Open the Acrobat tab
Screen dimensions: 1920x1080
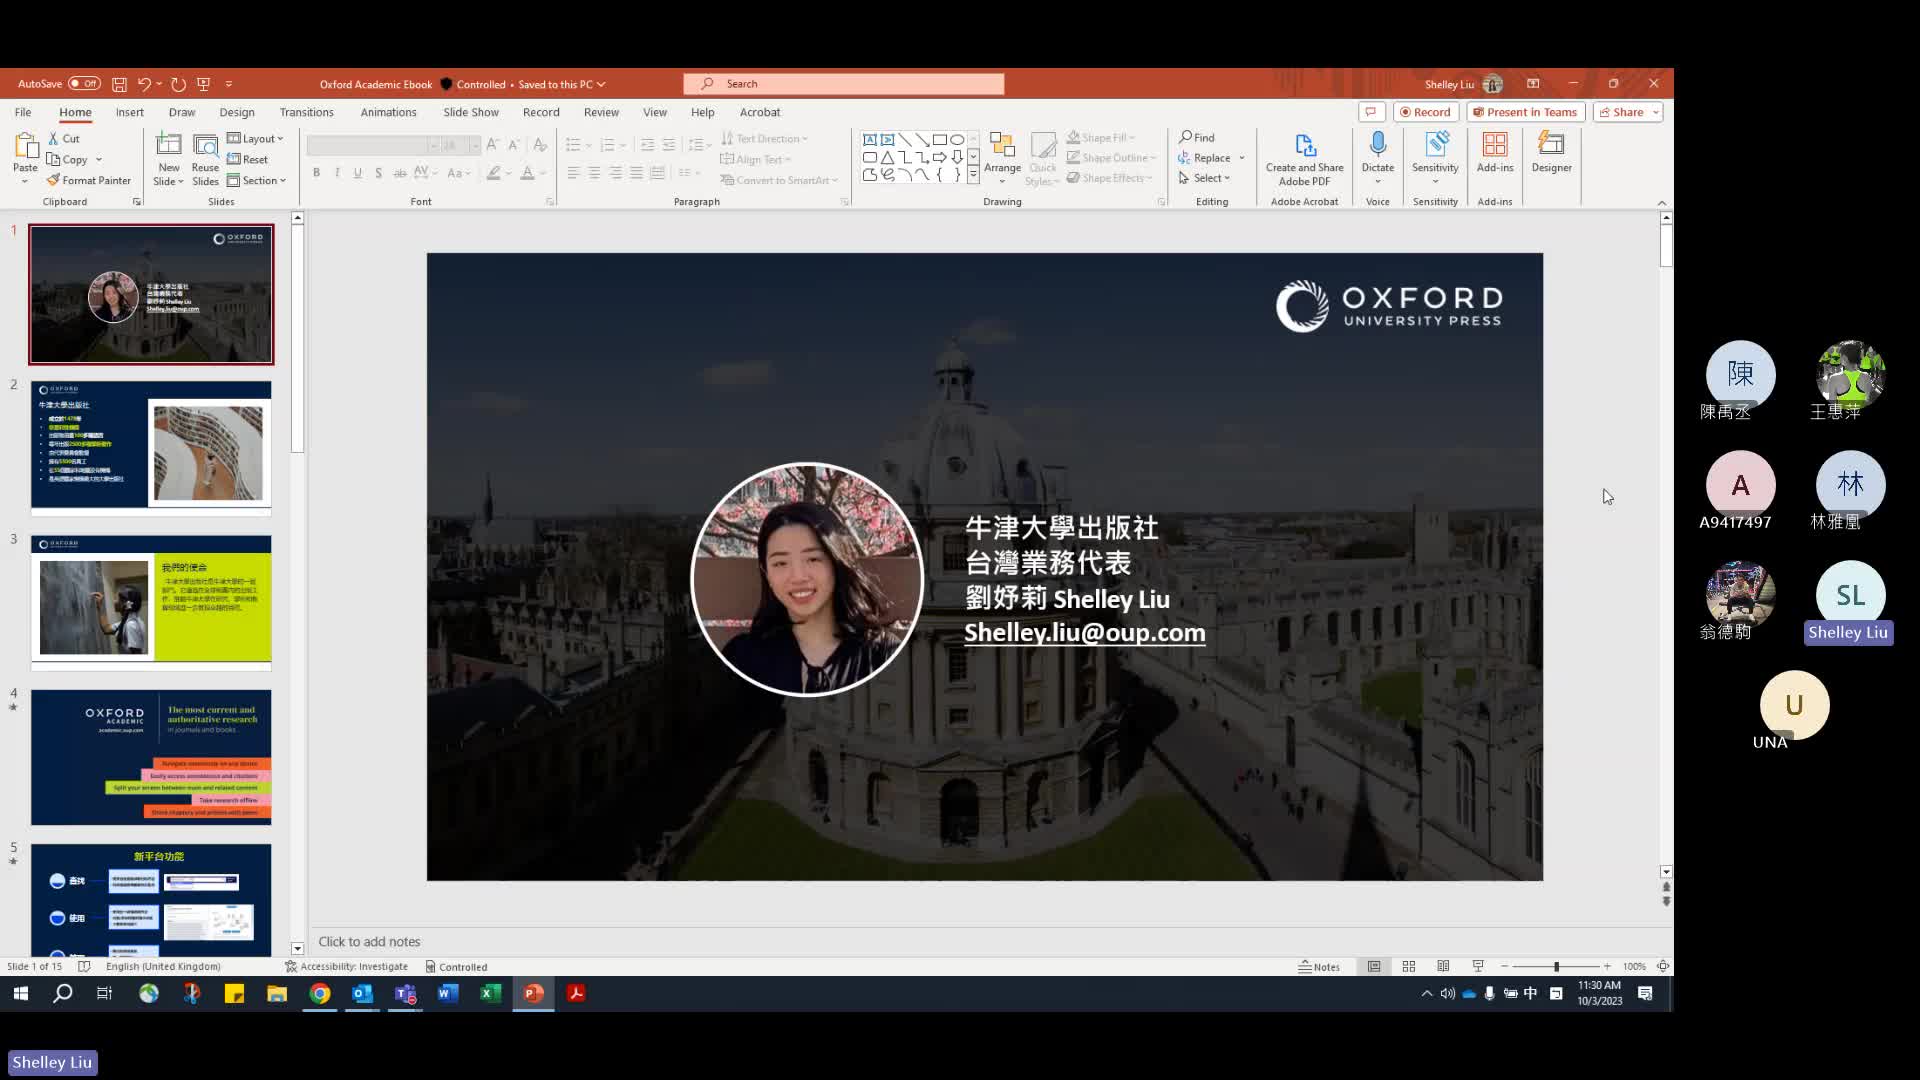tap(760, 112)
